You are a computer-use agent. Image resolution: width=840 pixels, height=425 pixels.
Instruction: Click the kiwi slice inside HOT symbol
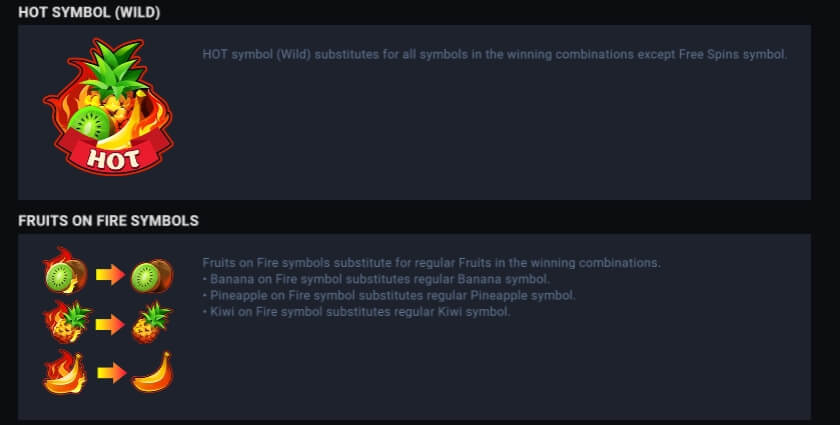click(x=90, y=122)
